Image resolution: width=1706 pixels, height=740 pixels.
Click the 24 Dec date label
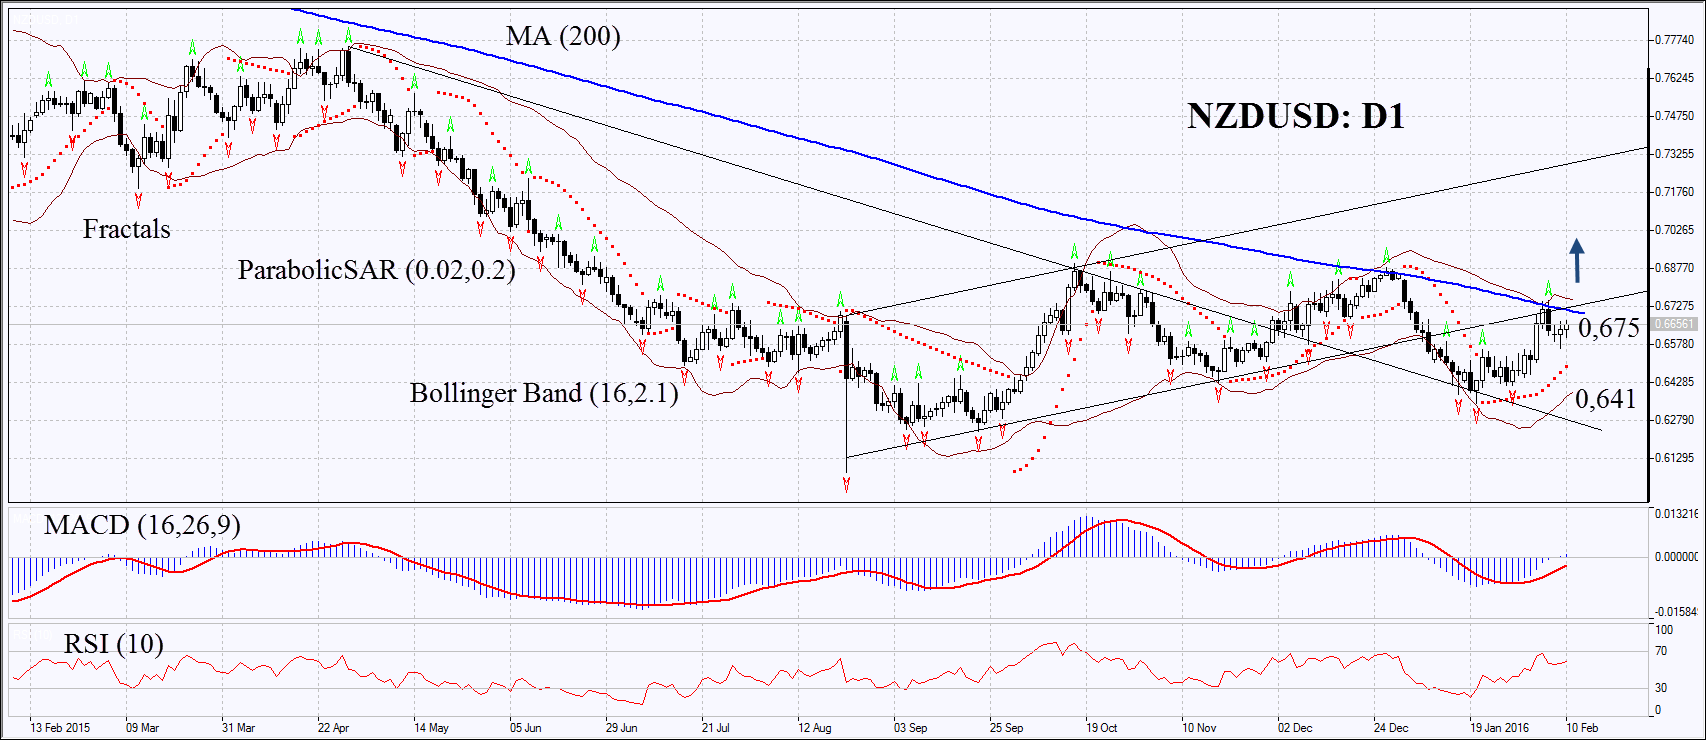1391,727
